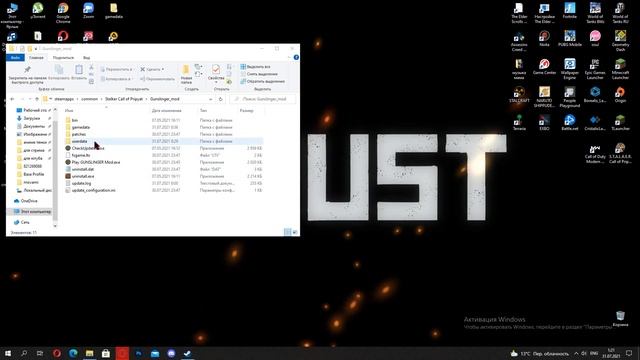Click the search Gunslinger_mod field
Image resolution: width=640 pixels, height=360 pixels.
pyautogui.click(x=262, y=99)
